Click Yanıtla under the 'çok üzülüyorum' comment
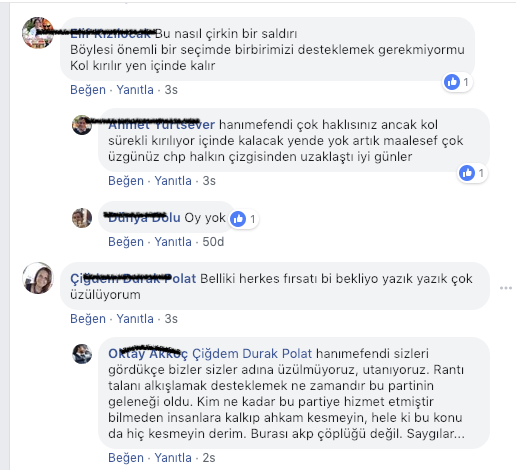 tap(135, 319)
